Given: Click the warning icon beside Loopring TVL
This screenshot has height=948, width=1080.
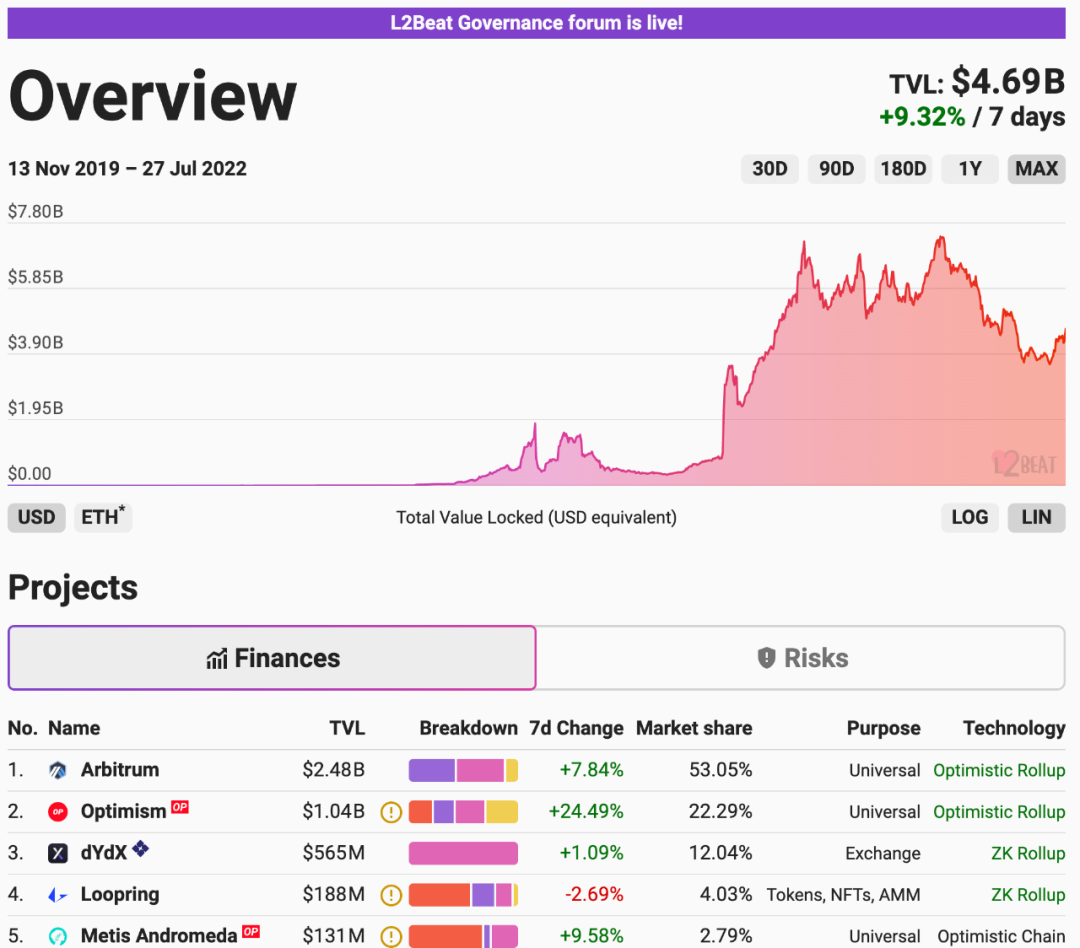Looking at the screenshot, I should tap(391, 896).
